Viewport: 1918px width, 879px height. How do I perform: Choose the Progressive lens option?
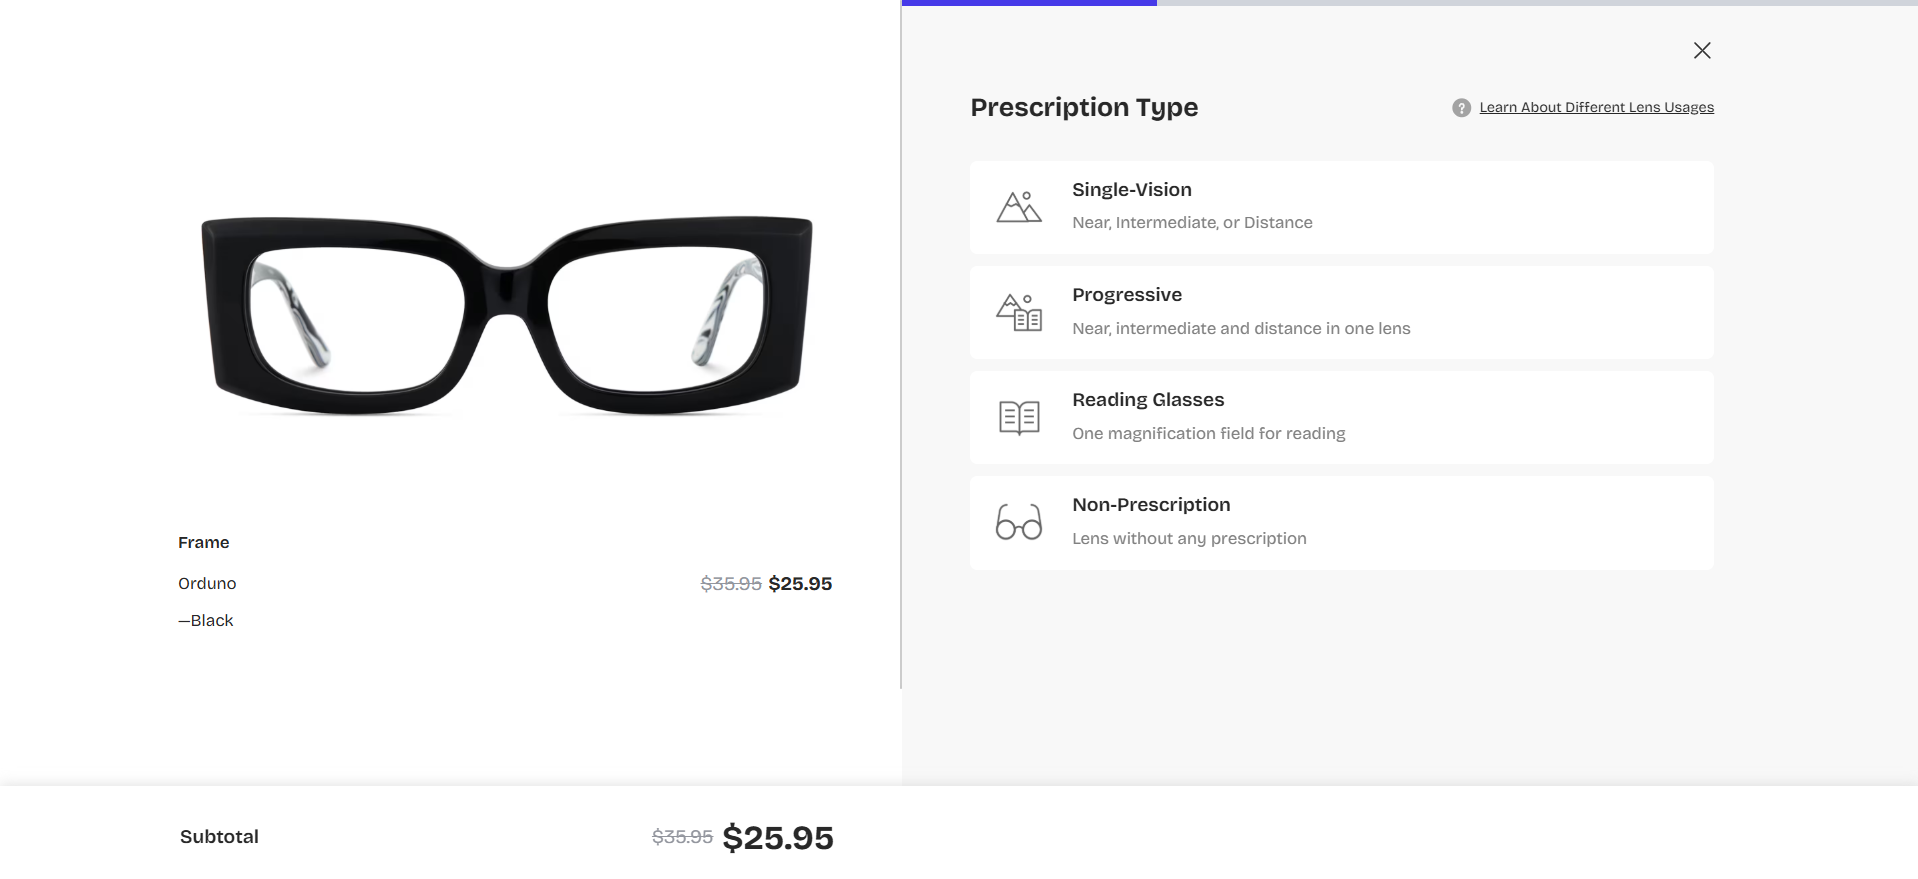tap(1126, 295)
